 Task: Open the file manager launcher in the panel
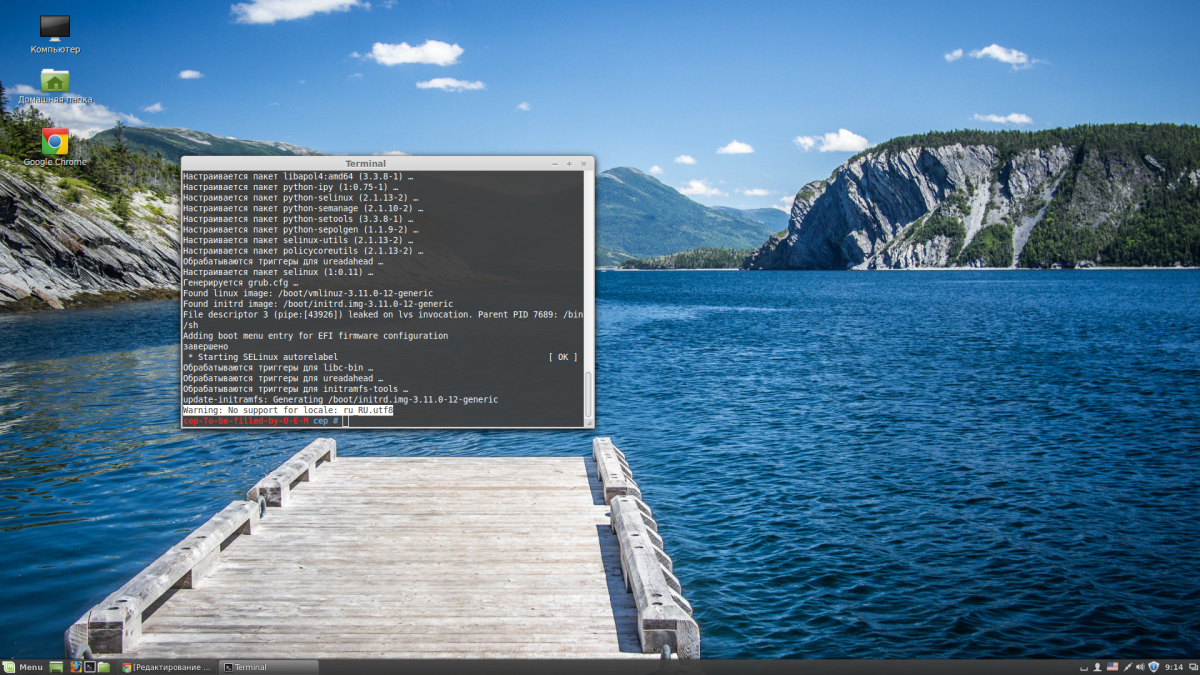[103, 667]
